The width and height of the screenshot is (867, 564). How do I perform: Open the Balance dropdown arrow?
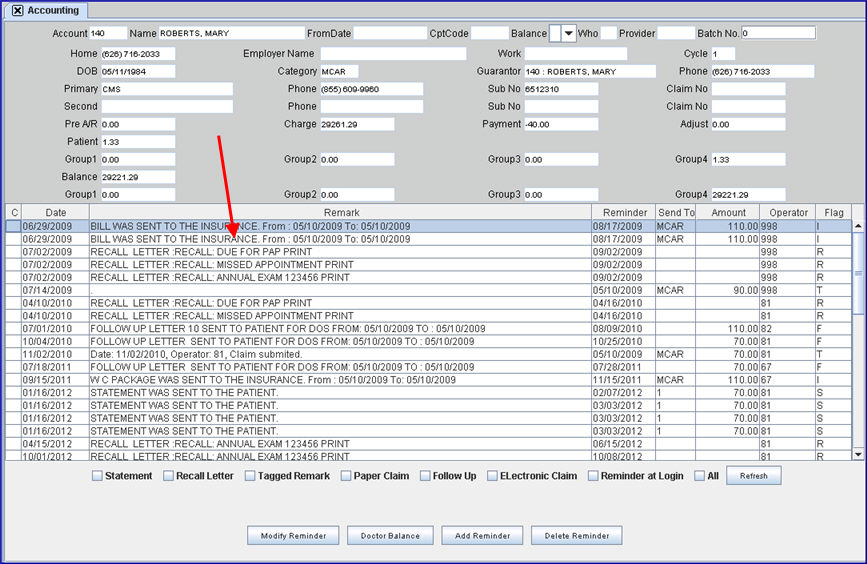pos(568,33)
